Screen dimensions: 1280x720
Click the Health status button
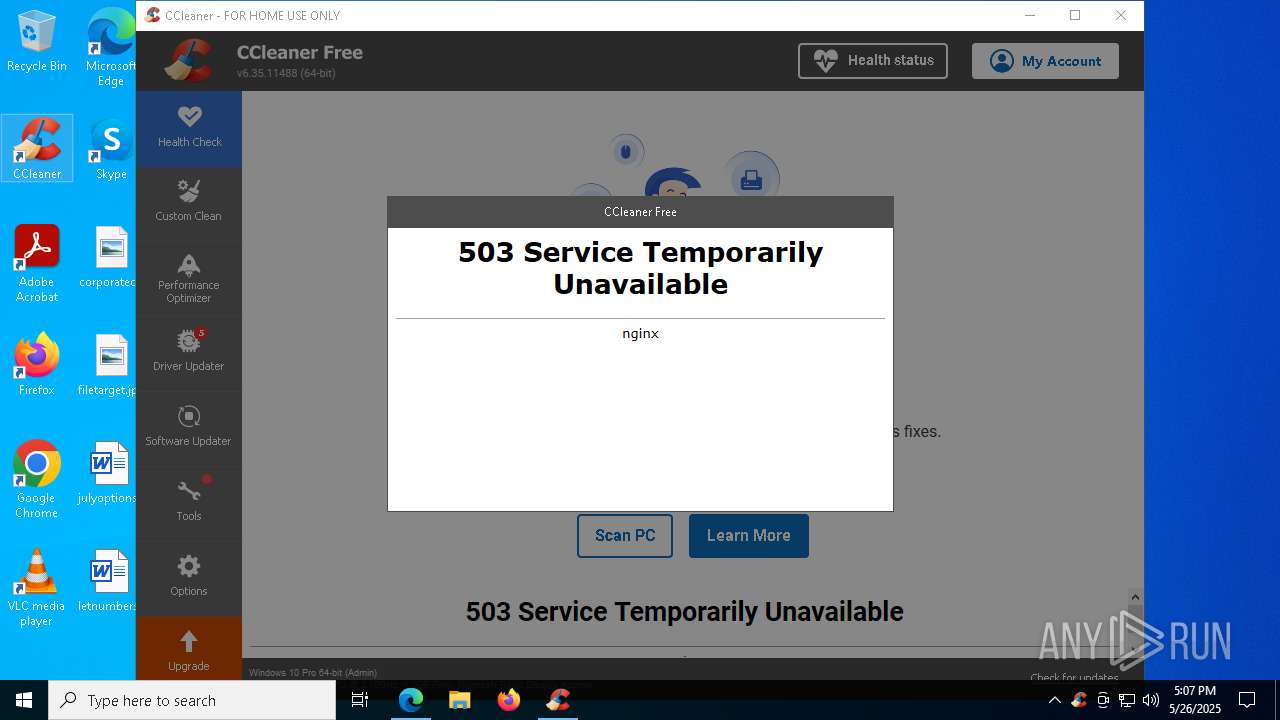point(873,61)
